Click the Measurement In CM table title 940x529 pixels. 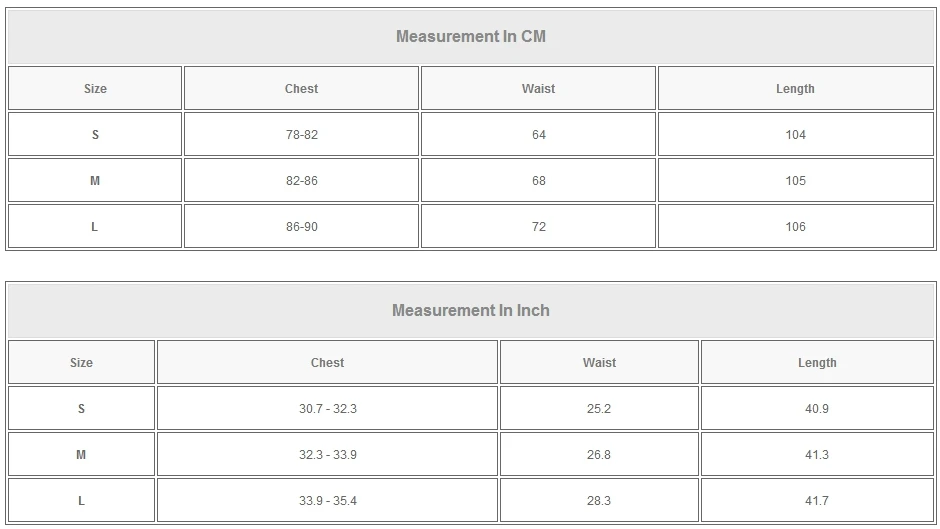pos(470,37)
